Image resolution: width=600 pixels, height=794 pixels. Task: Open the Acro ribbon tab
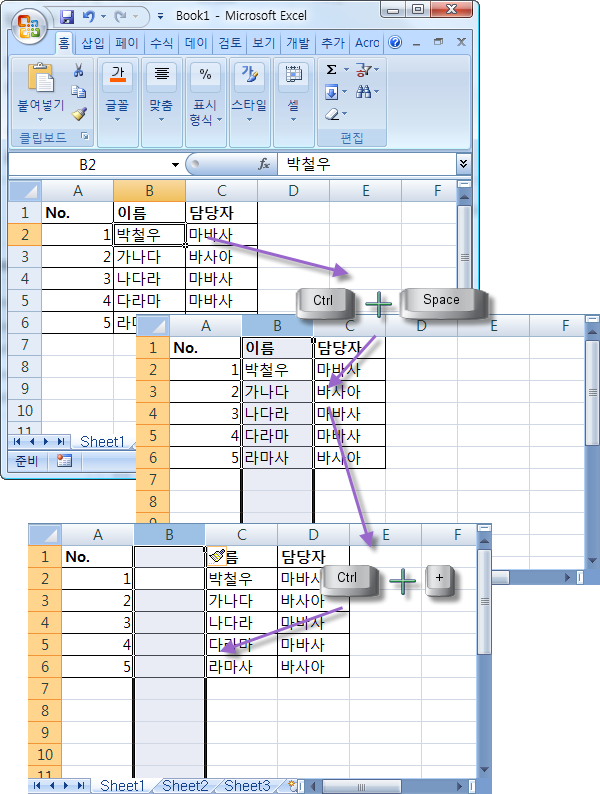click(x=367, y=43)
